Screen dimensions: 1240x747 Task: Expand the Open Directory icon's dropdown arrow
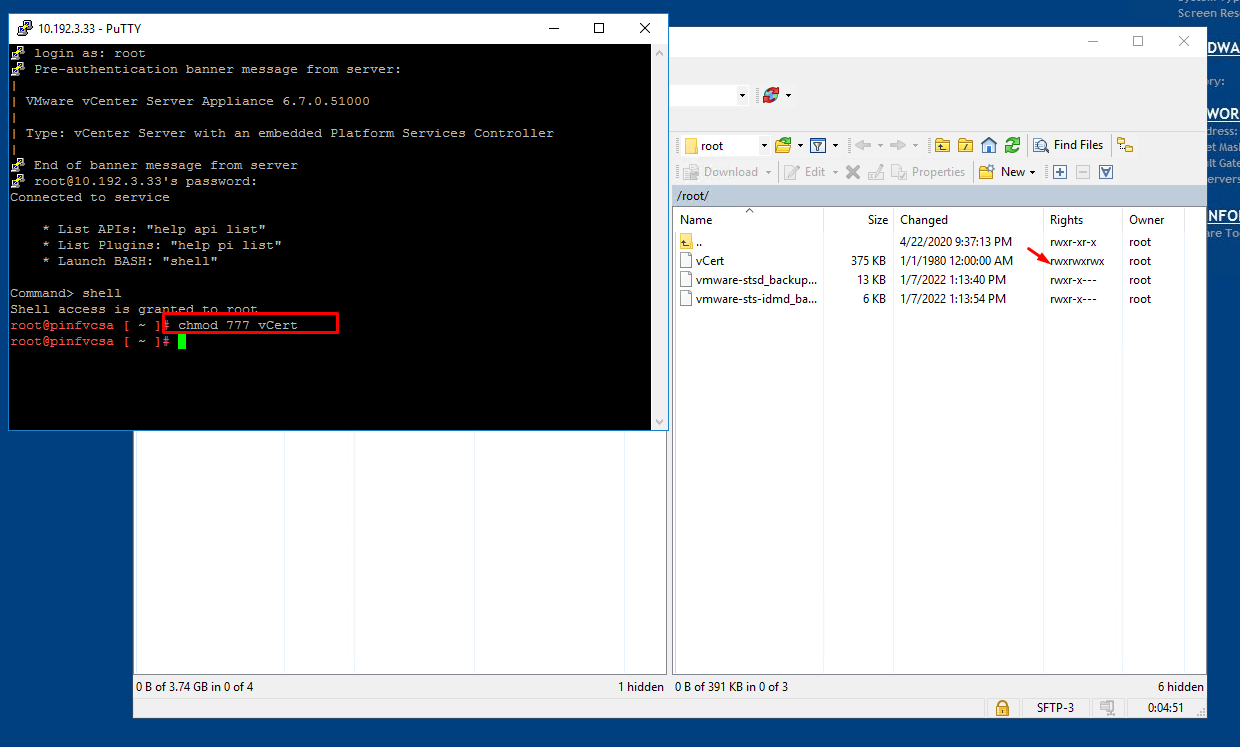[x=798, y=146]
